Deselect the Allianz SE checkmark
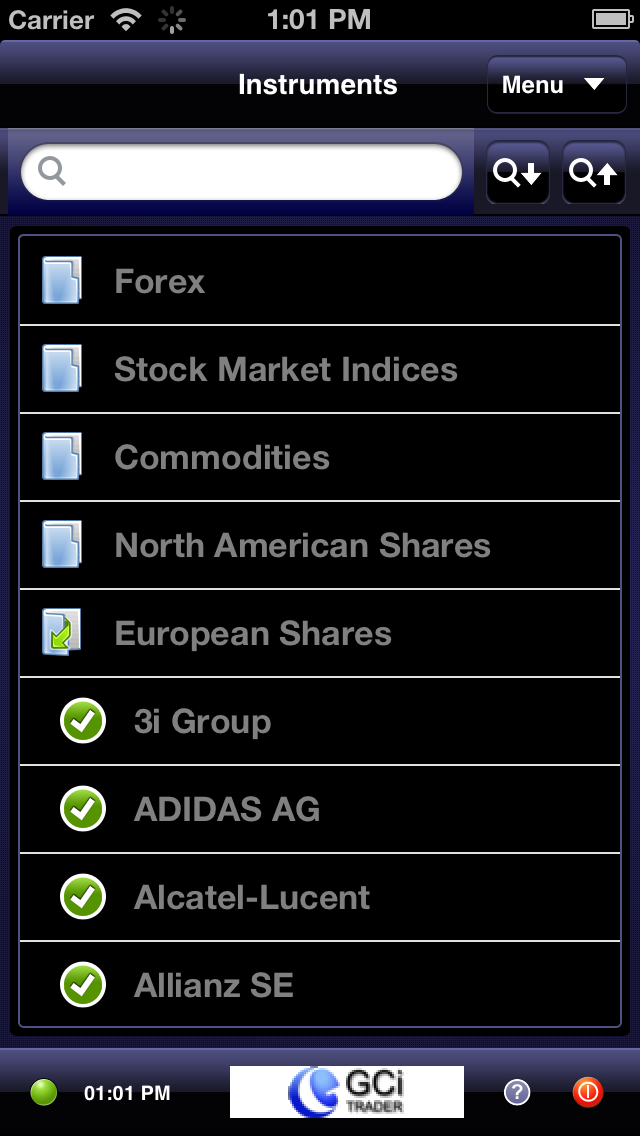Image resolution: width=640 pixels, height=1136 pixels. (83, 985)
